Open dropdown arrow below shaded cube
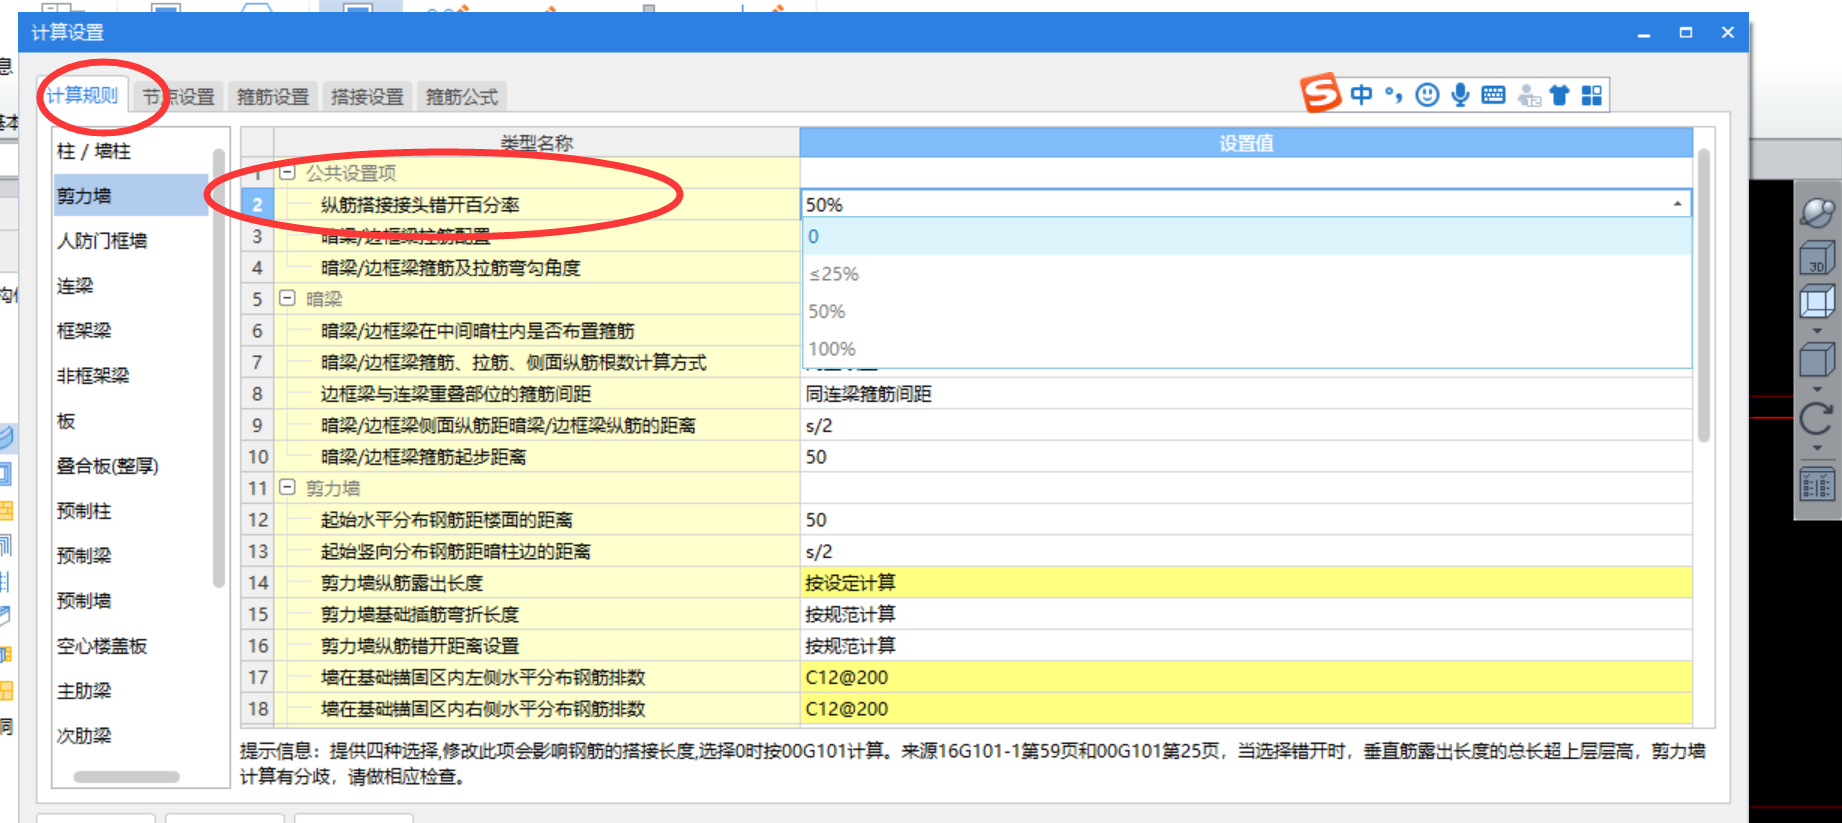Image resolution: width=1842 pixels, height=823 pixels. pyautogui.click(x=1817, y=388)
